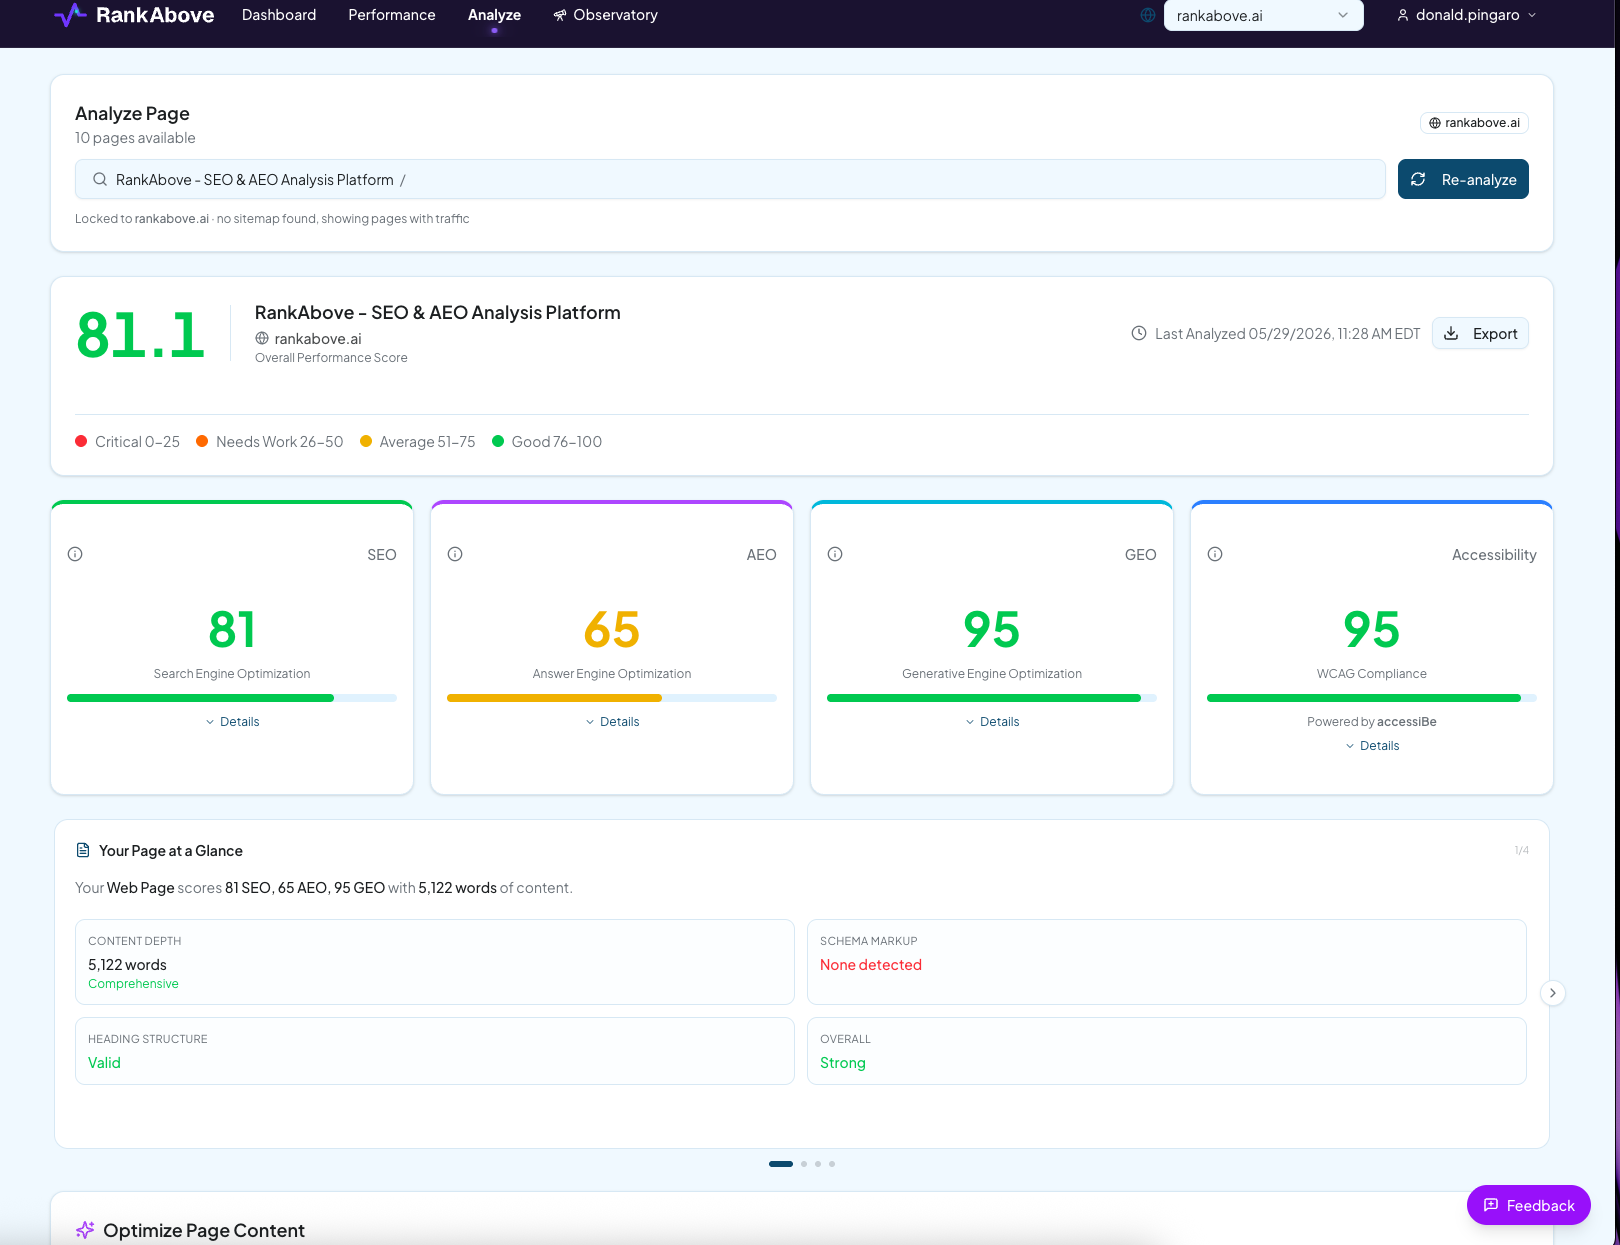1620x1245 pixels.
Task: Click the Re-analyze button
Action: pyautogui.click(x=1463, y=179)
